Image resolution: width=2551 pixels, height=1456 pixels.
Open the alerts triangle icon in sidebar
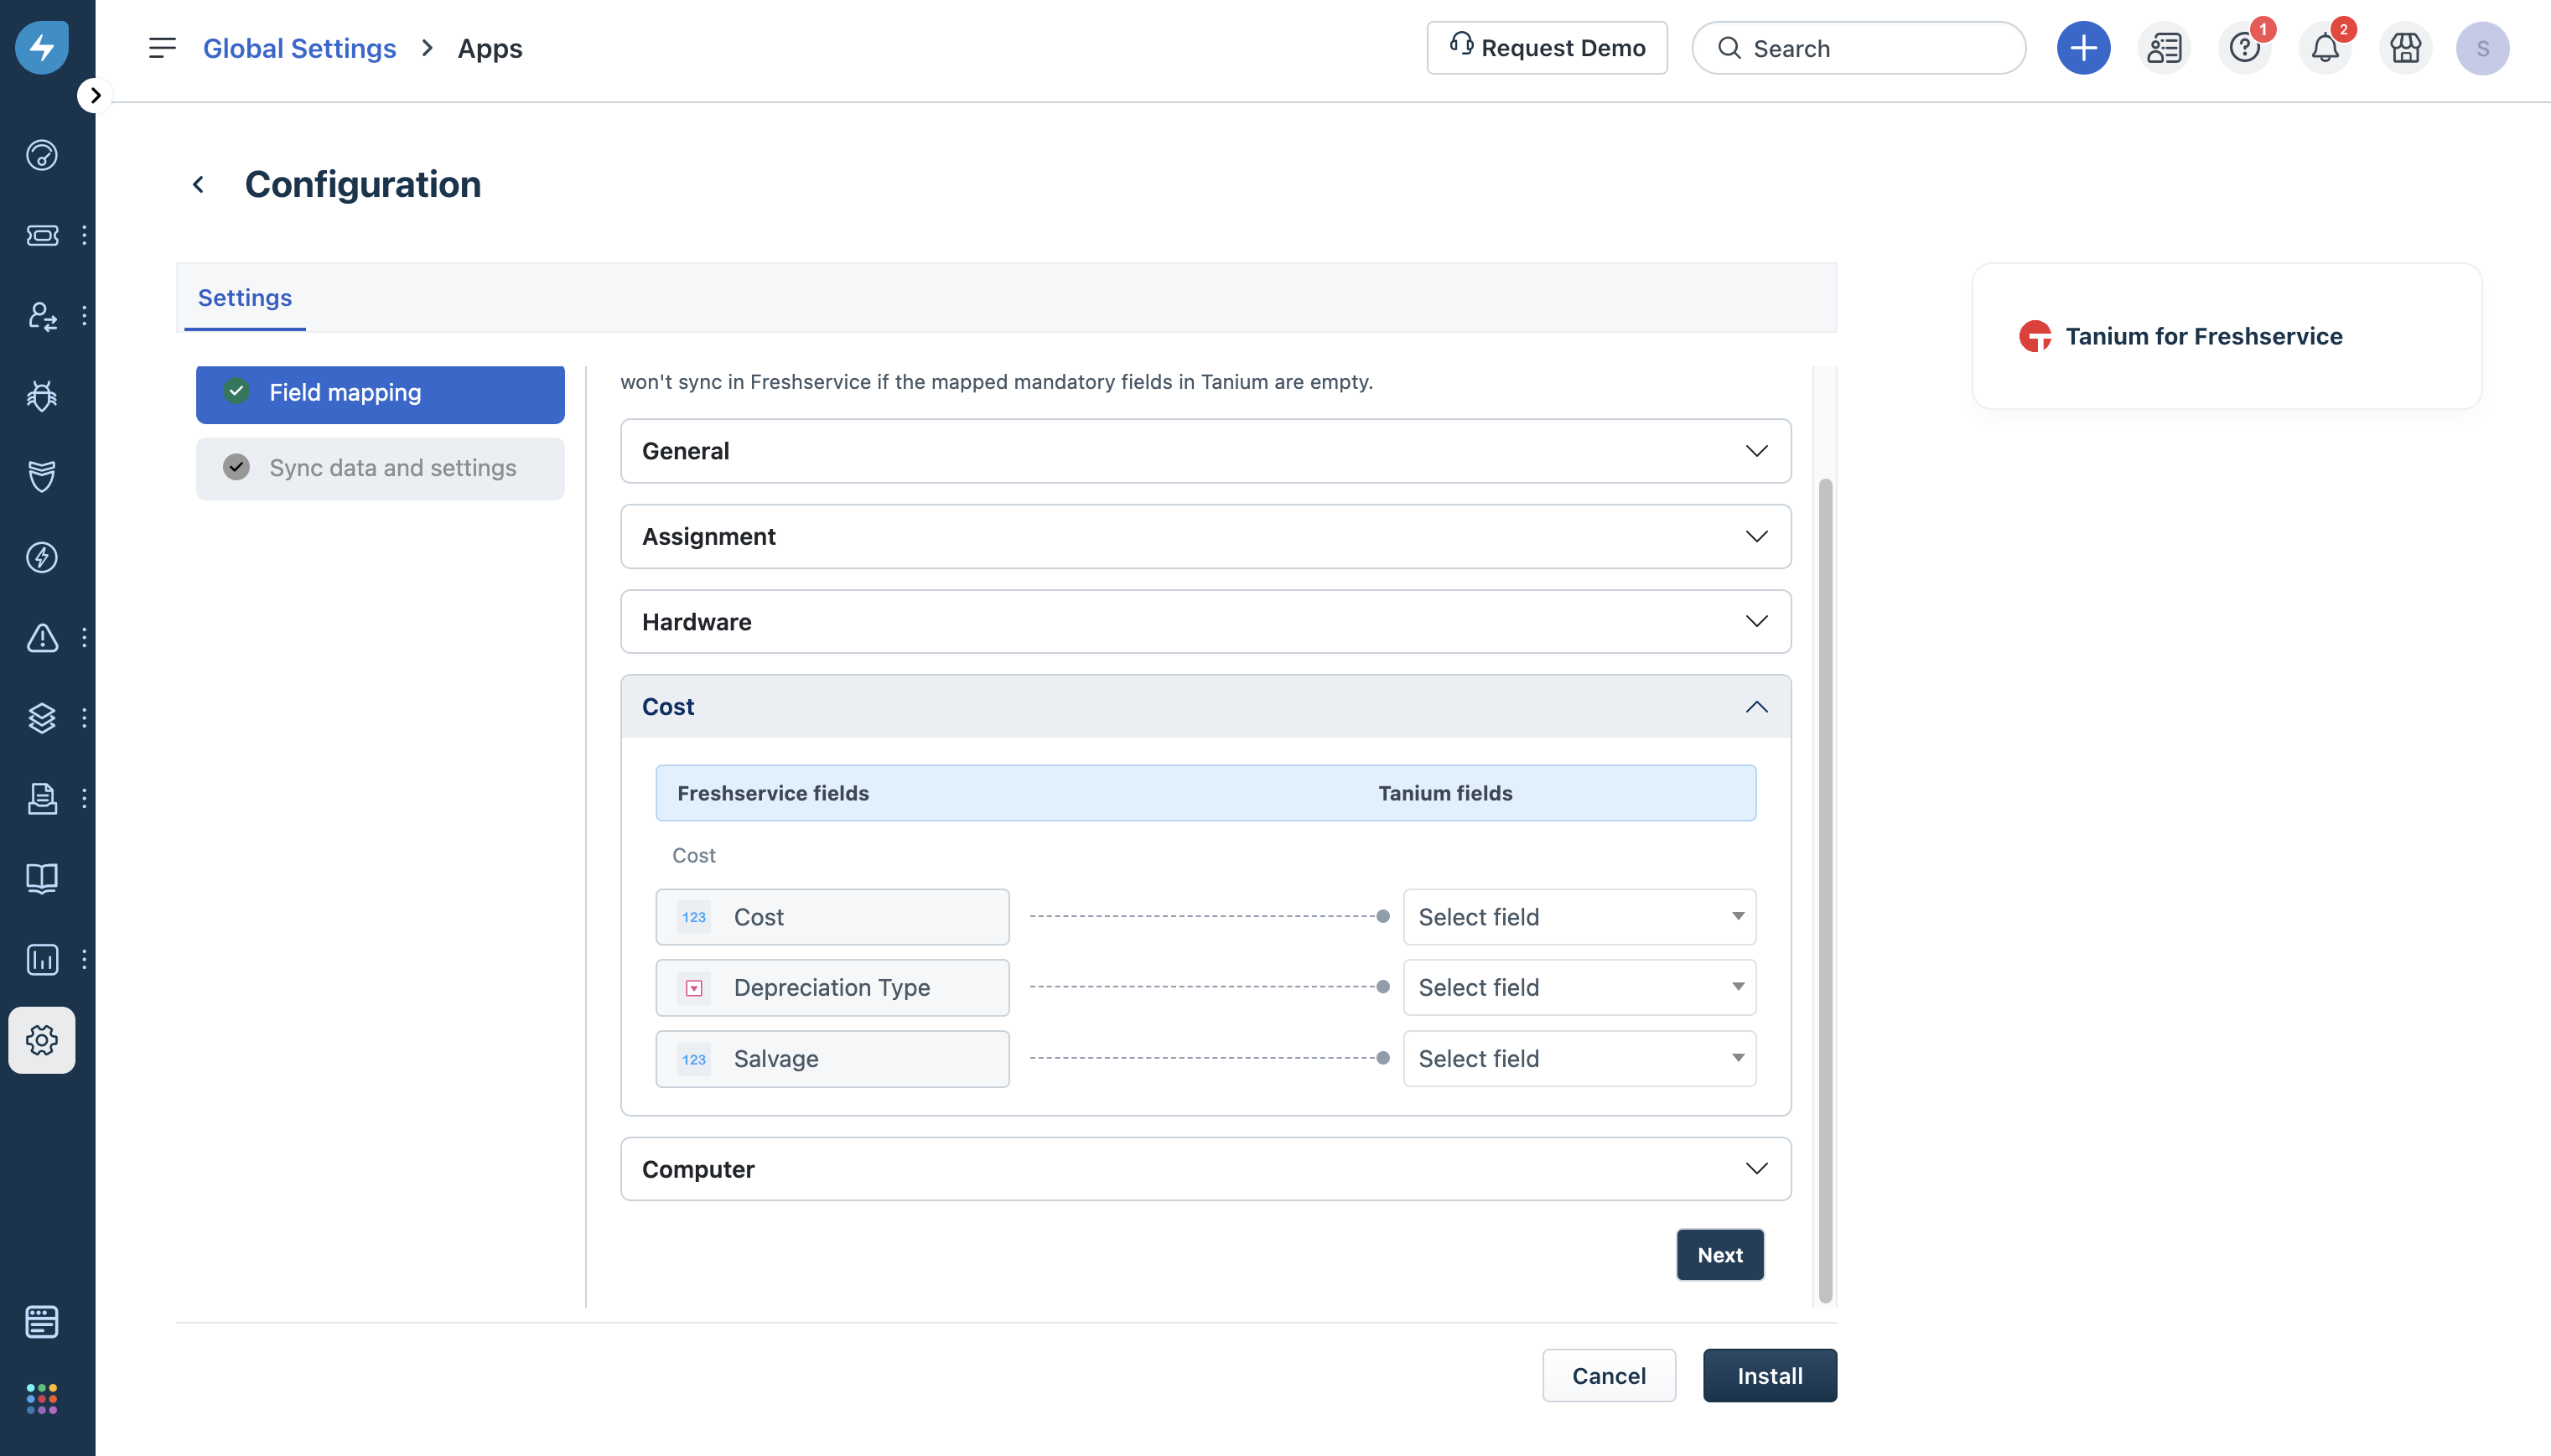tap(42, 637)
